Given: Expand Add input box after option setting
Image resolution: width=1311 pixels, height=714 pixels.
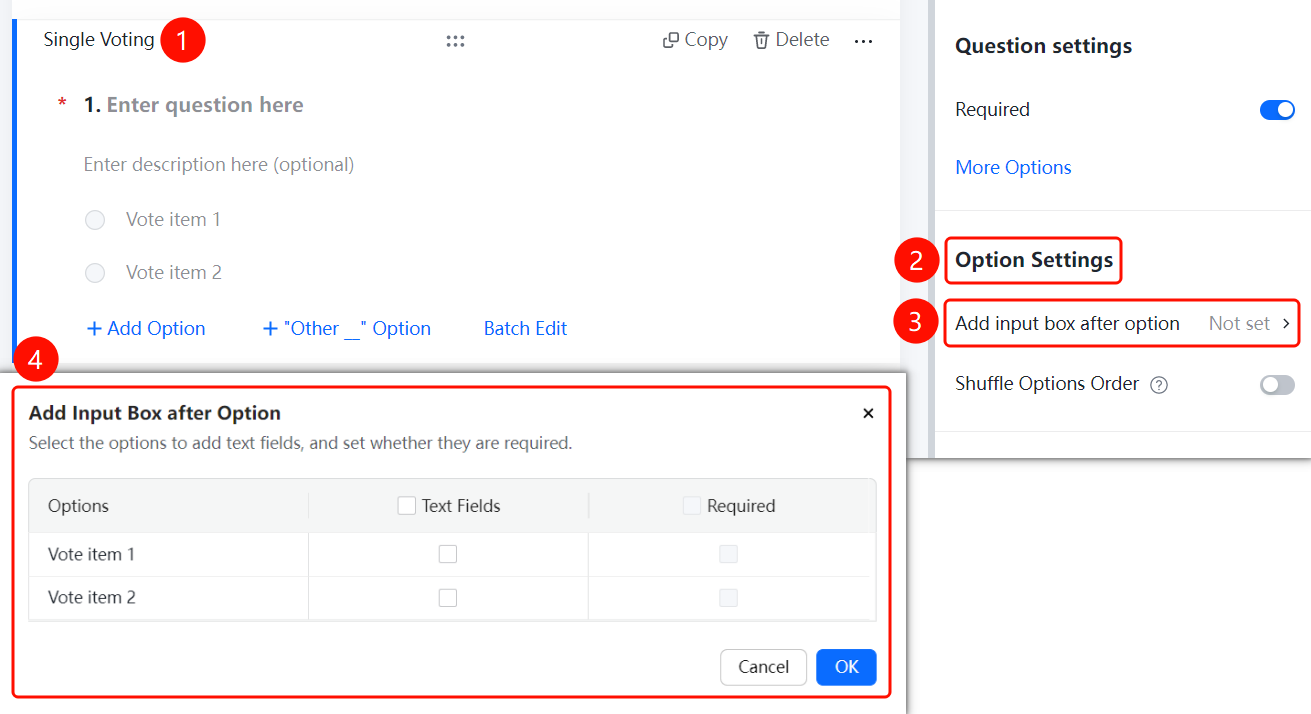Looking at the screenshot, I should (1122, 324).
